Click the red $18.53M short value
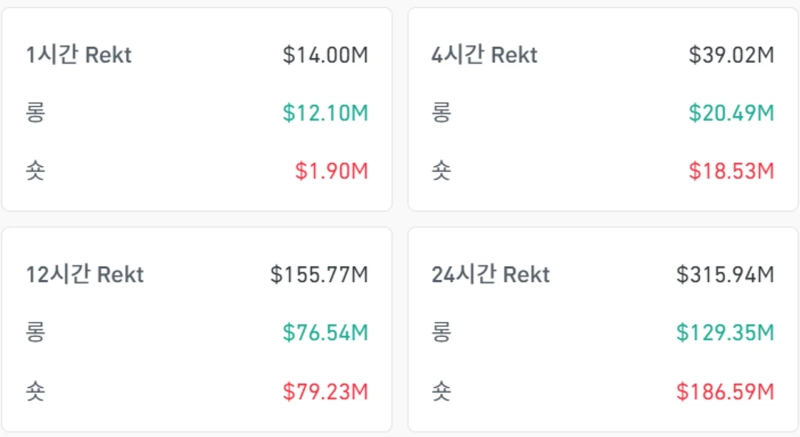Viewport: 800px width, 437px height. coord(731,171)
